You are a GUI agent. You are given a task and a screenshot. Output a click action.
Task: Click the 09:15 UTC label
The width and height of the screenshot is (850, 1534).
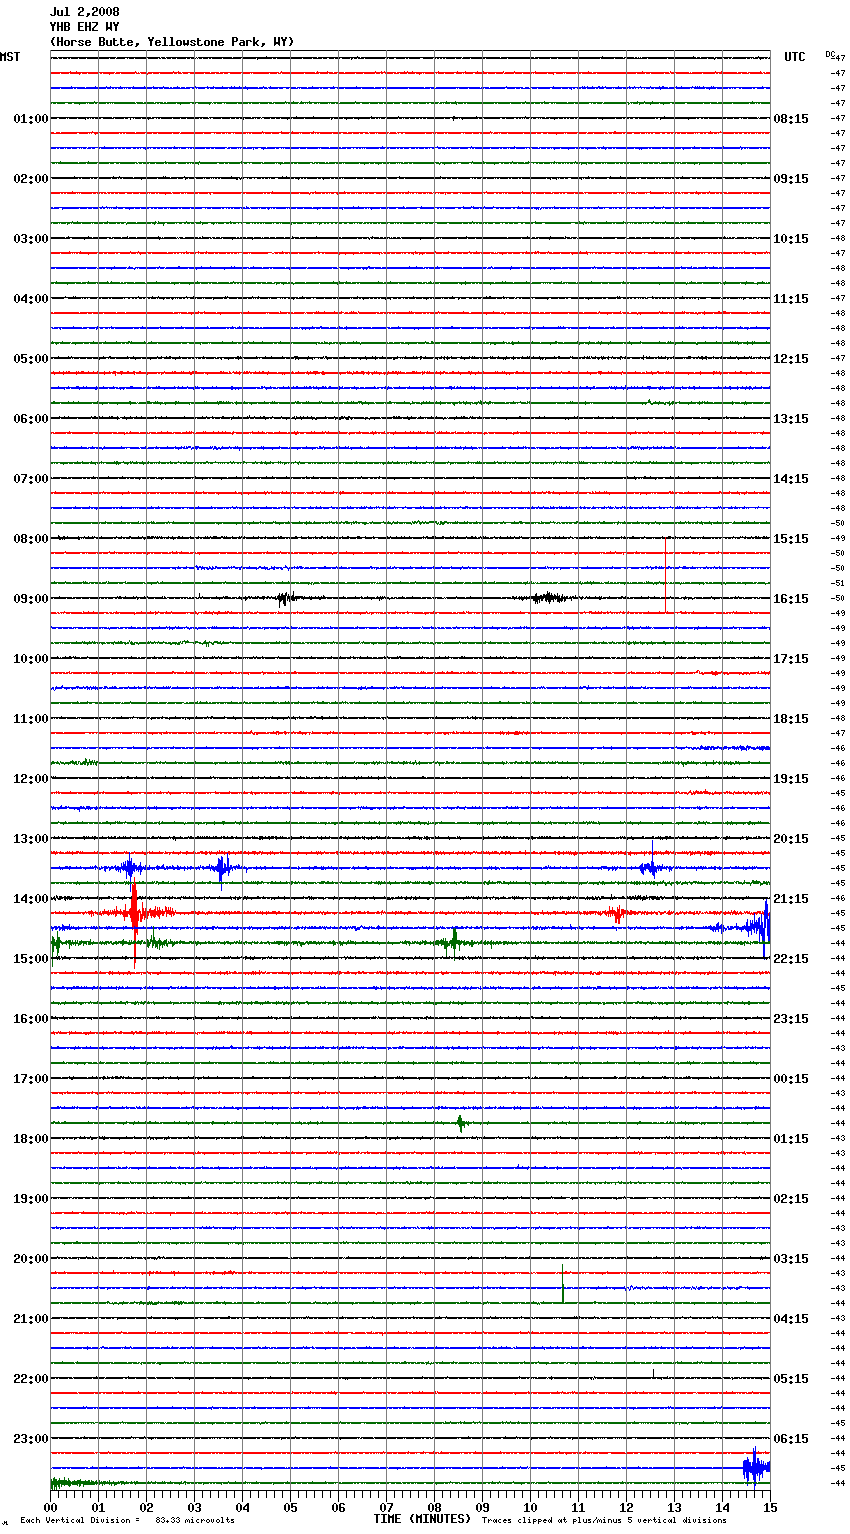coord(791,179)
